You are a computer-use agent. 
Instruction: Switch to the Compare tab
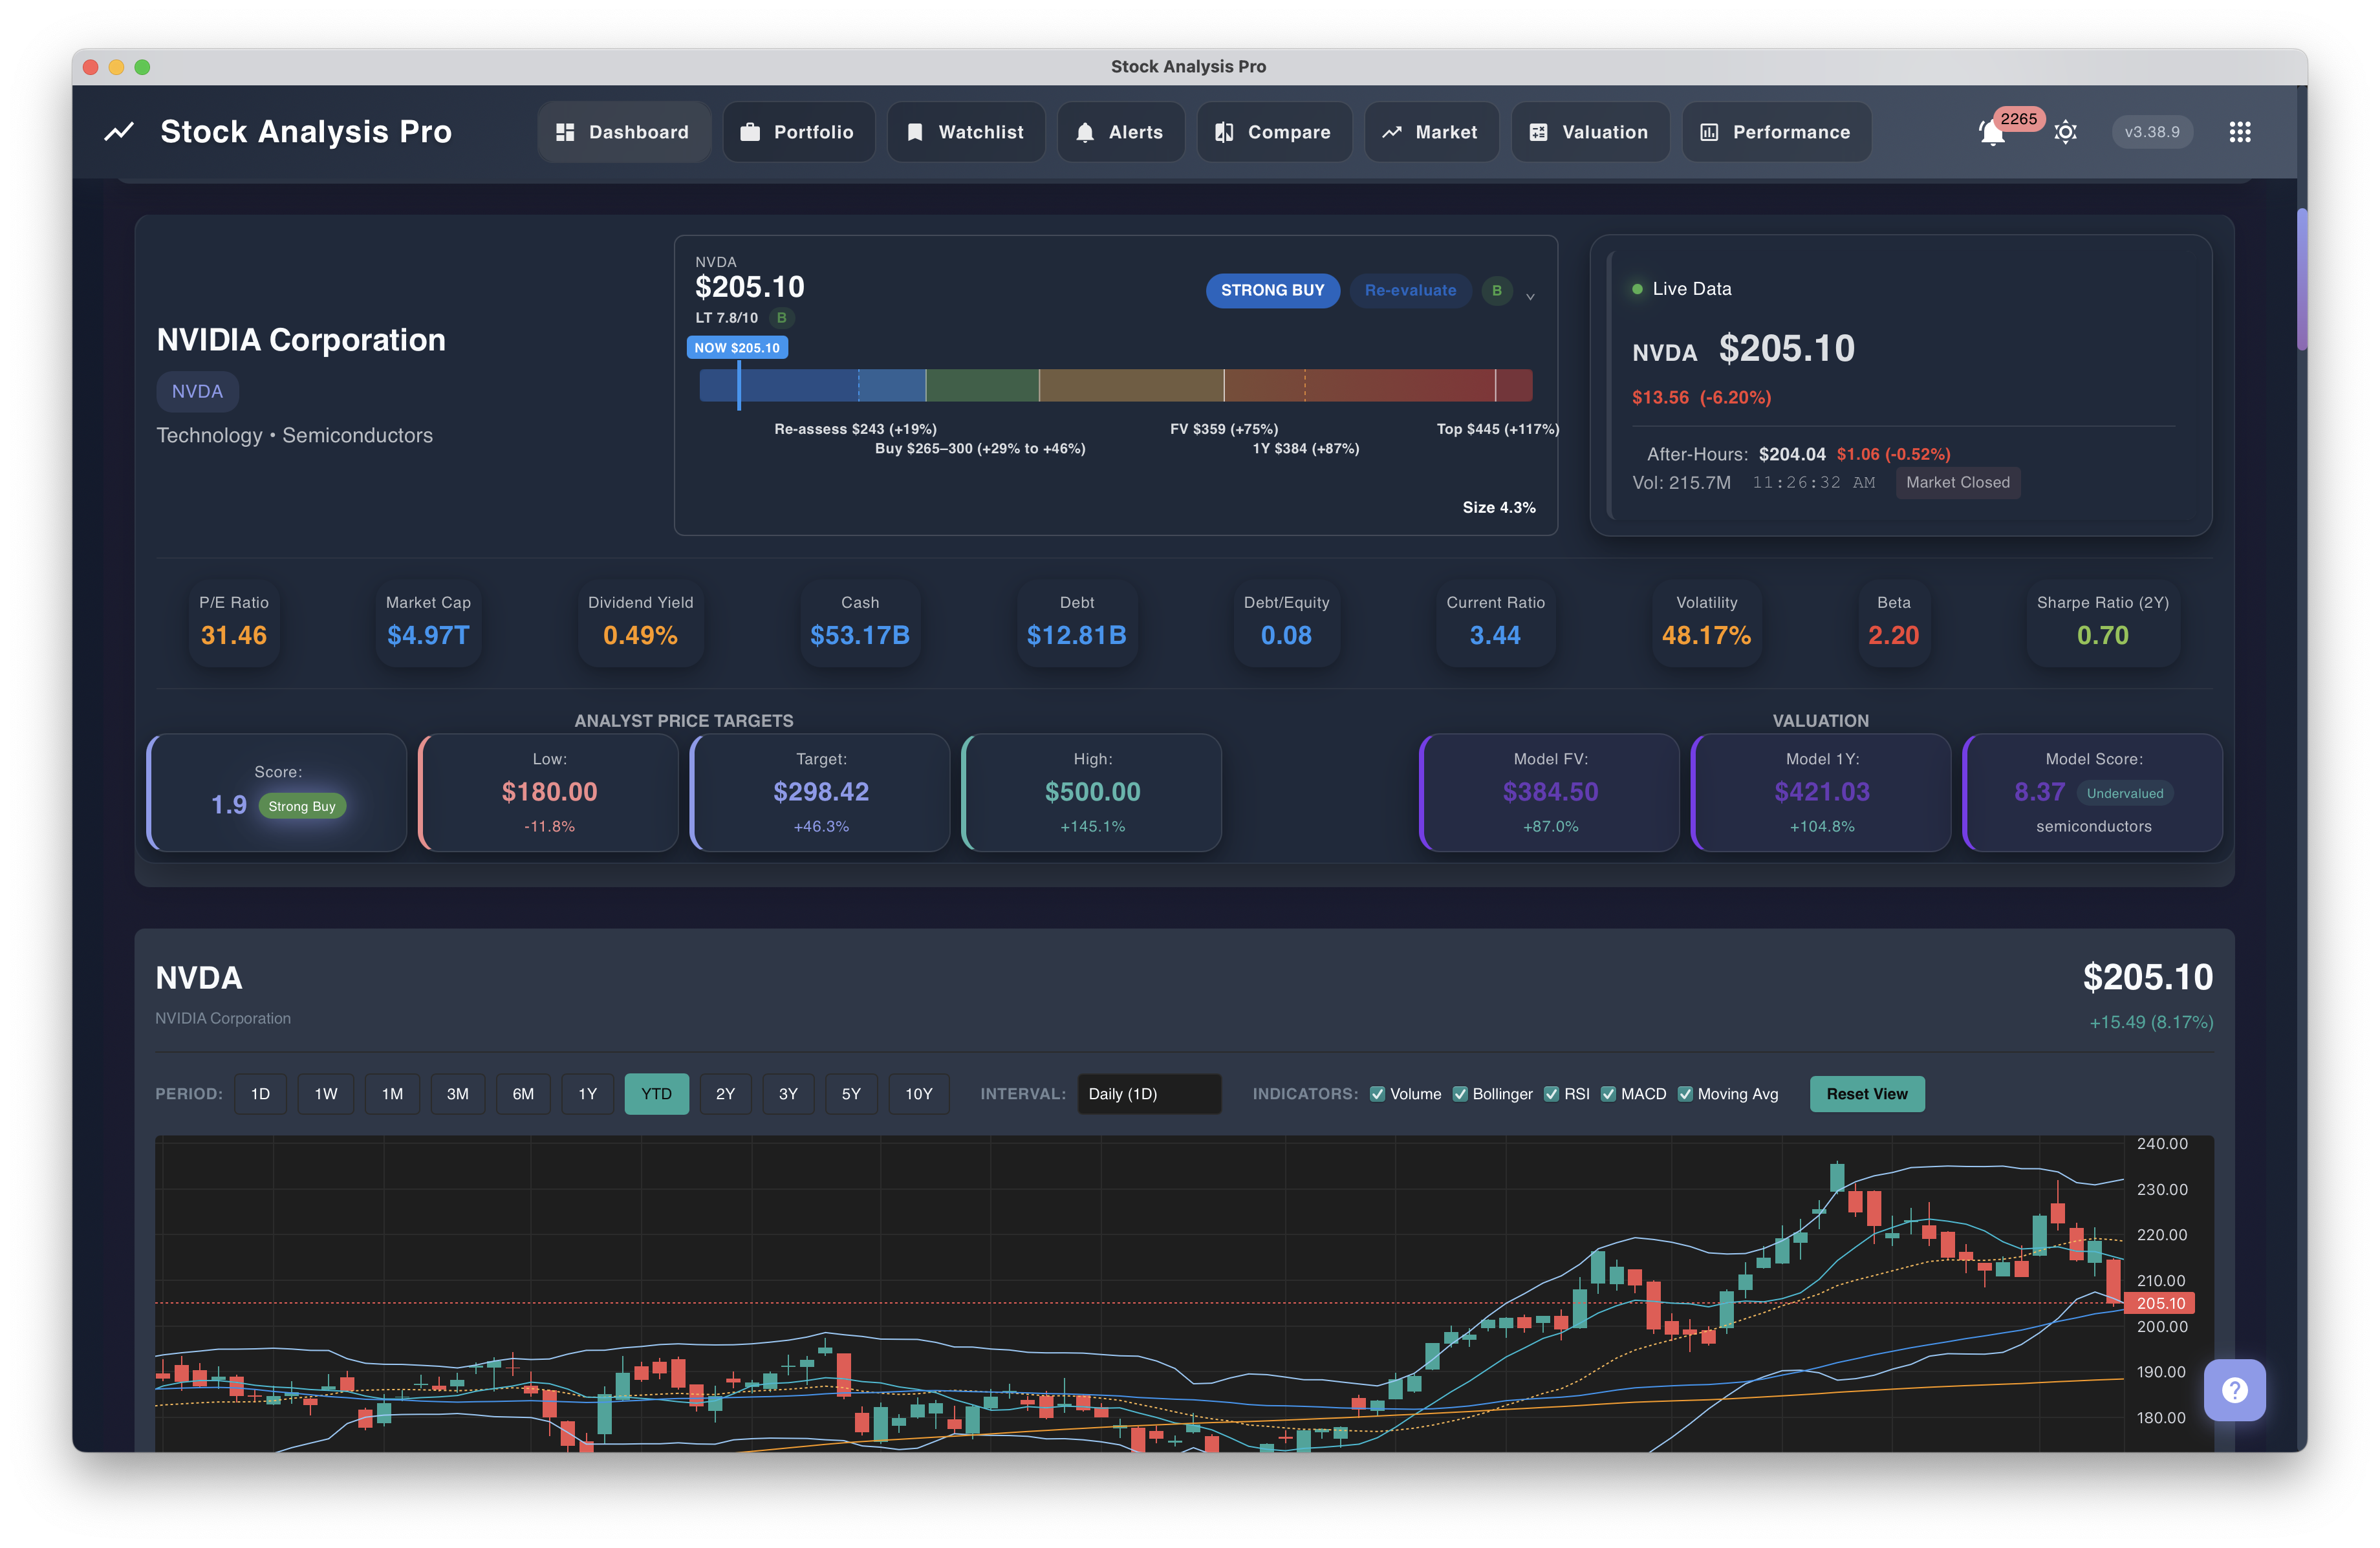coord(1274,132)
